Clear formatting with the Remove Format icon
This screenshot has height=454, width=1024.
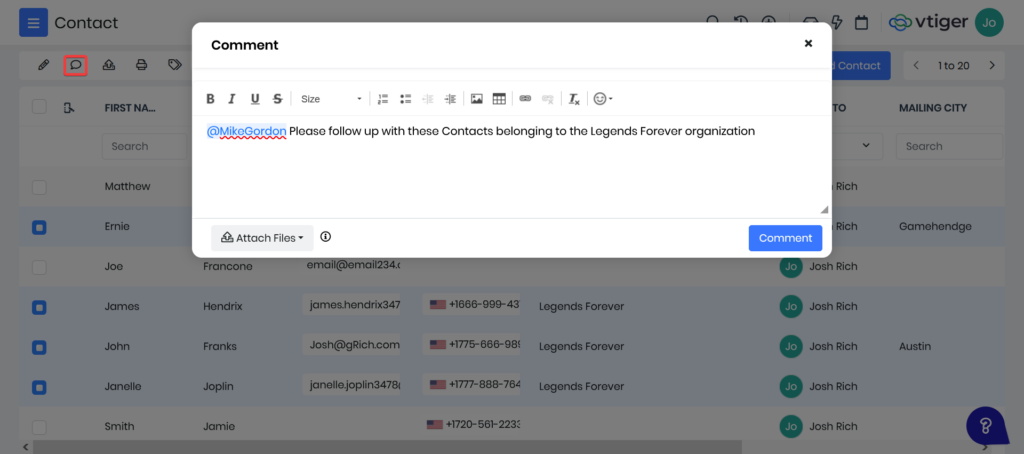pos(574,99)
